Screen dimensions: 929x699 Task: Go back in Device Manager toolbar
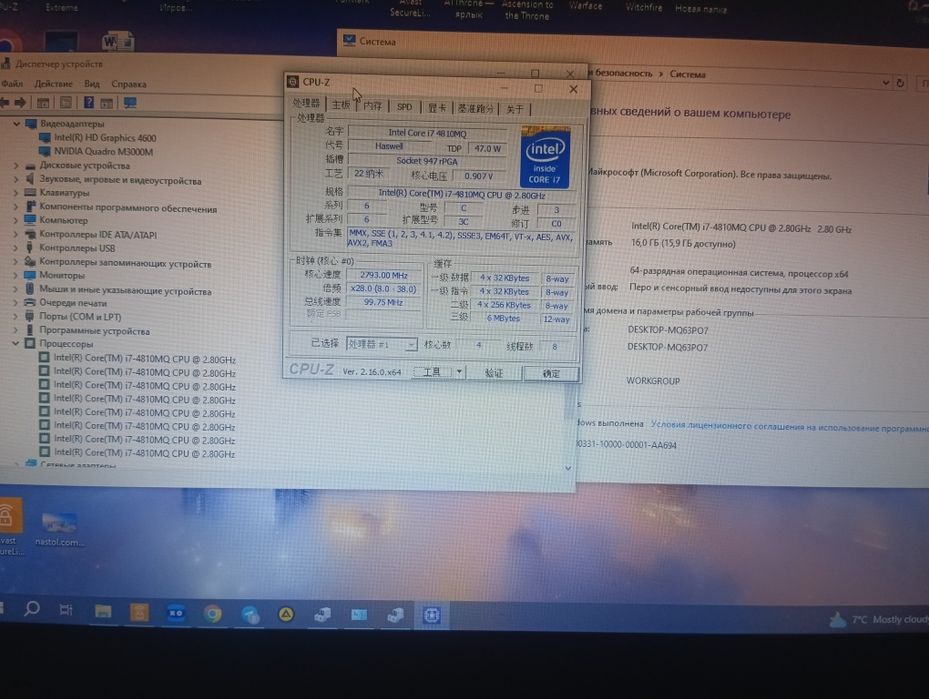(4, 103)
